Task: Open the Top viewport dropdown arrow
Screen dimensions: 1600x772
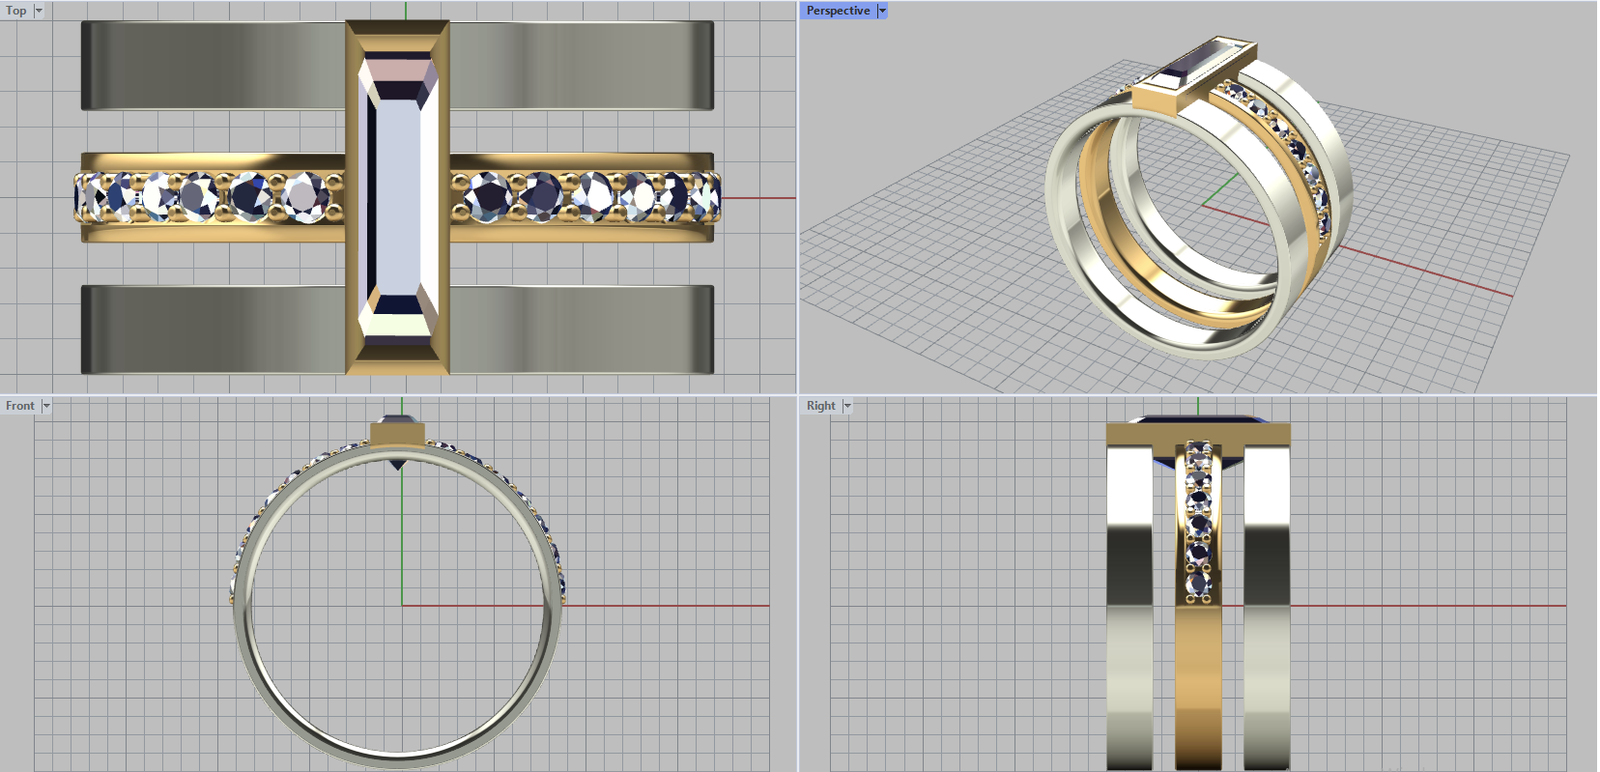Action: (x=39, y=11)
